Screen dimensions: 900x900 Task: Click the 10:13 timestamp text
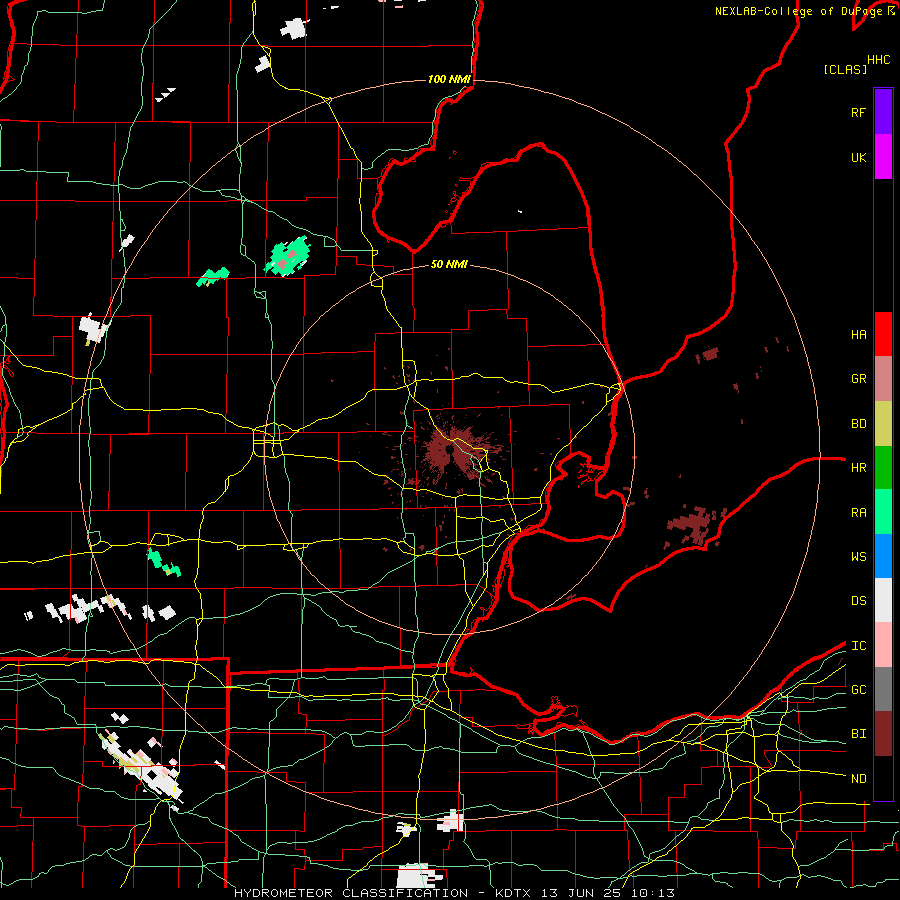[x=651, y=893]
